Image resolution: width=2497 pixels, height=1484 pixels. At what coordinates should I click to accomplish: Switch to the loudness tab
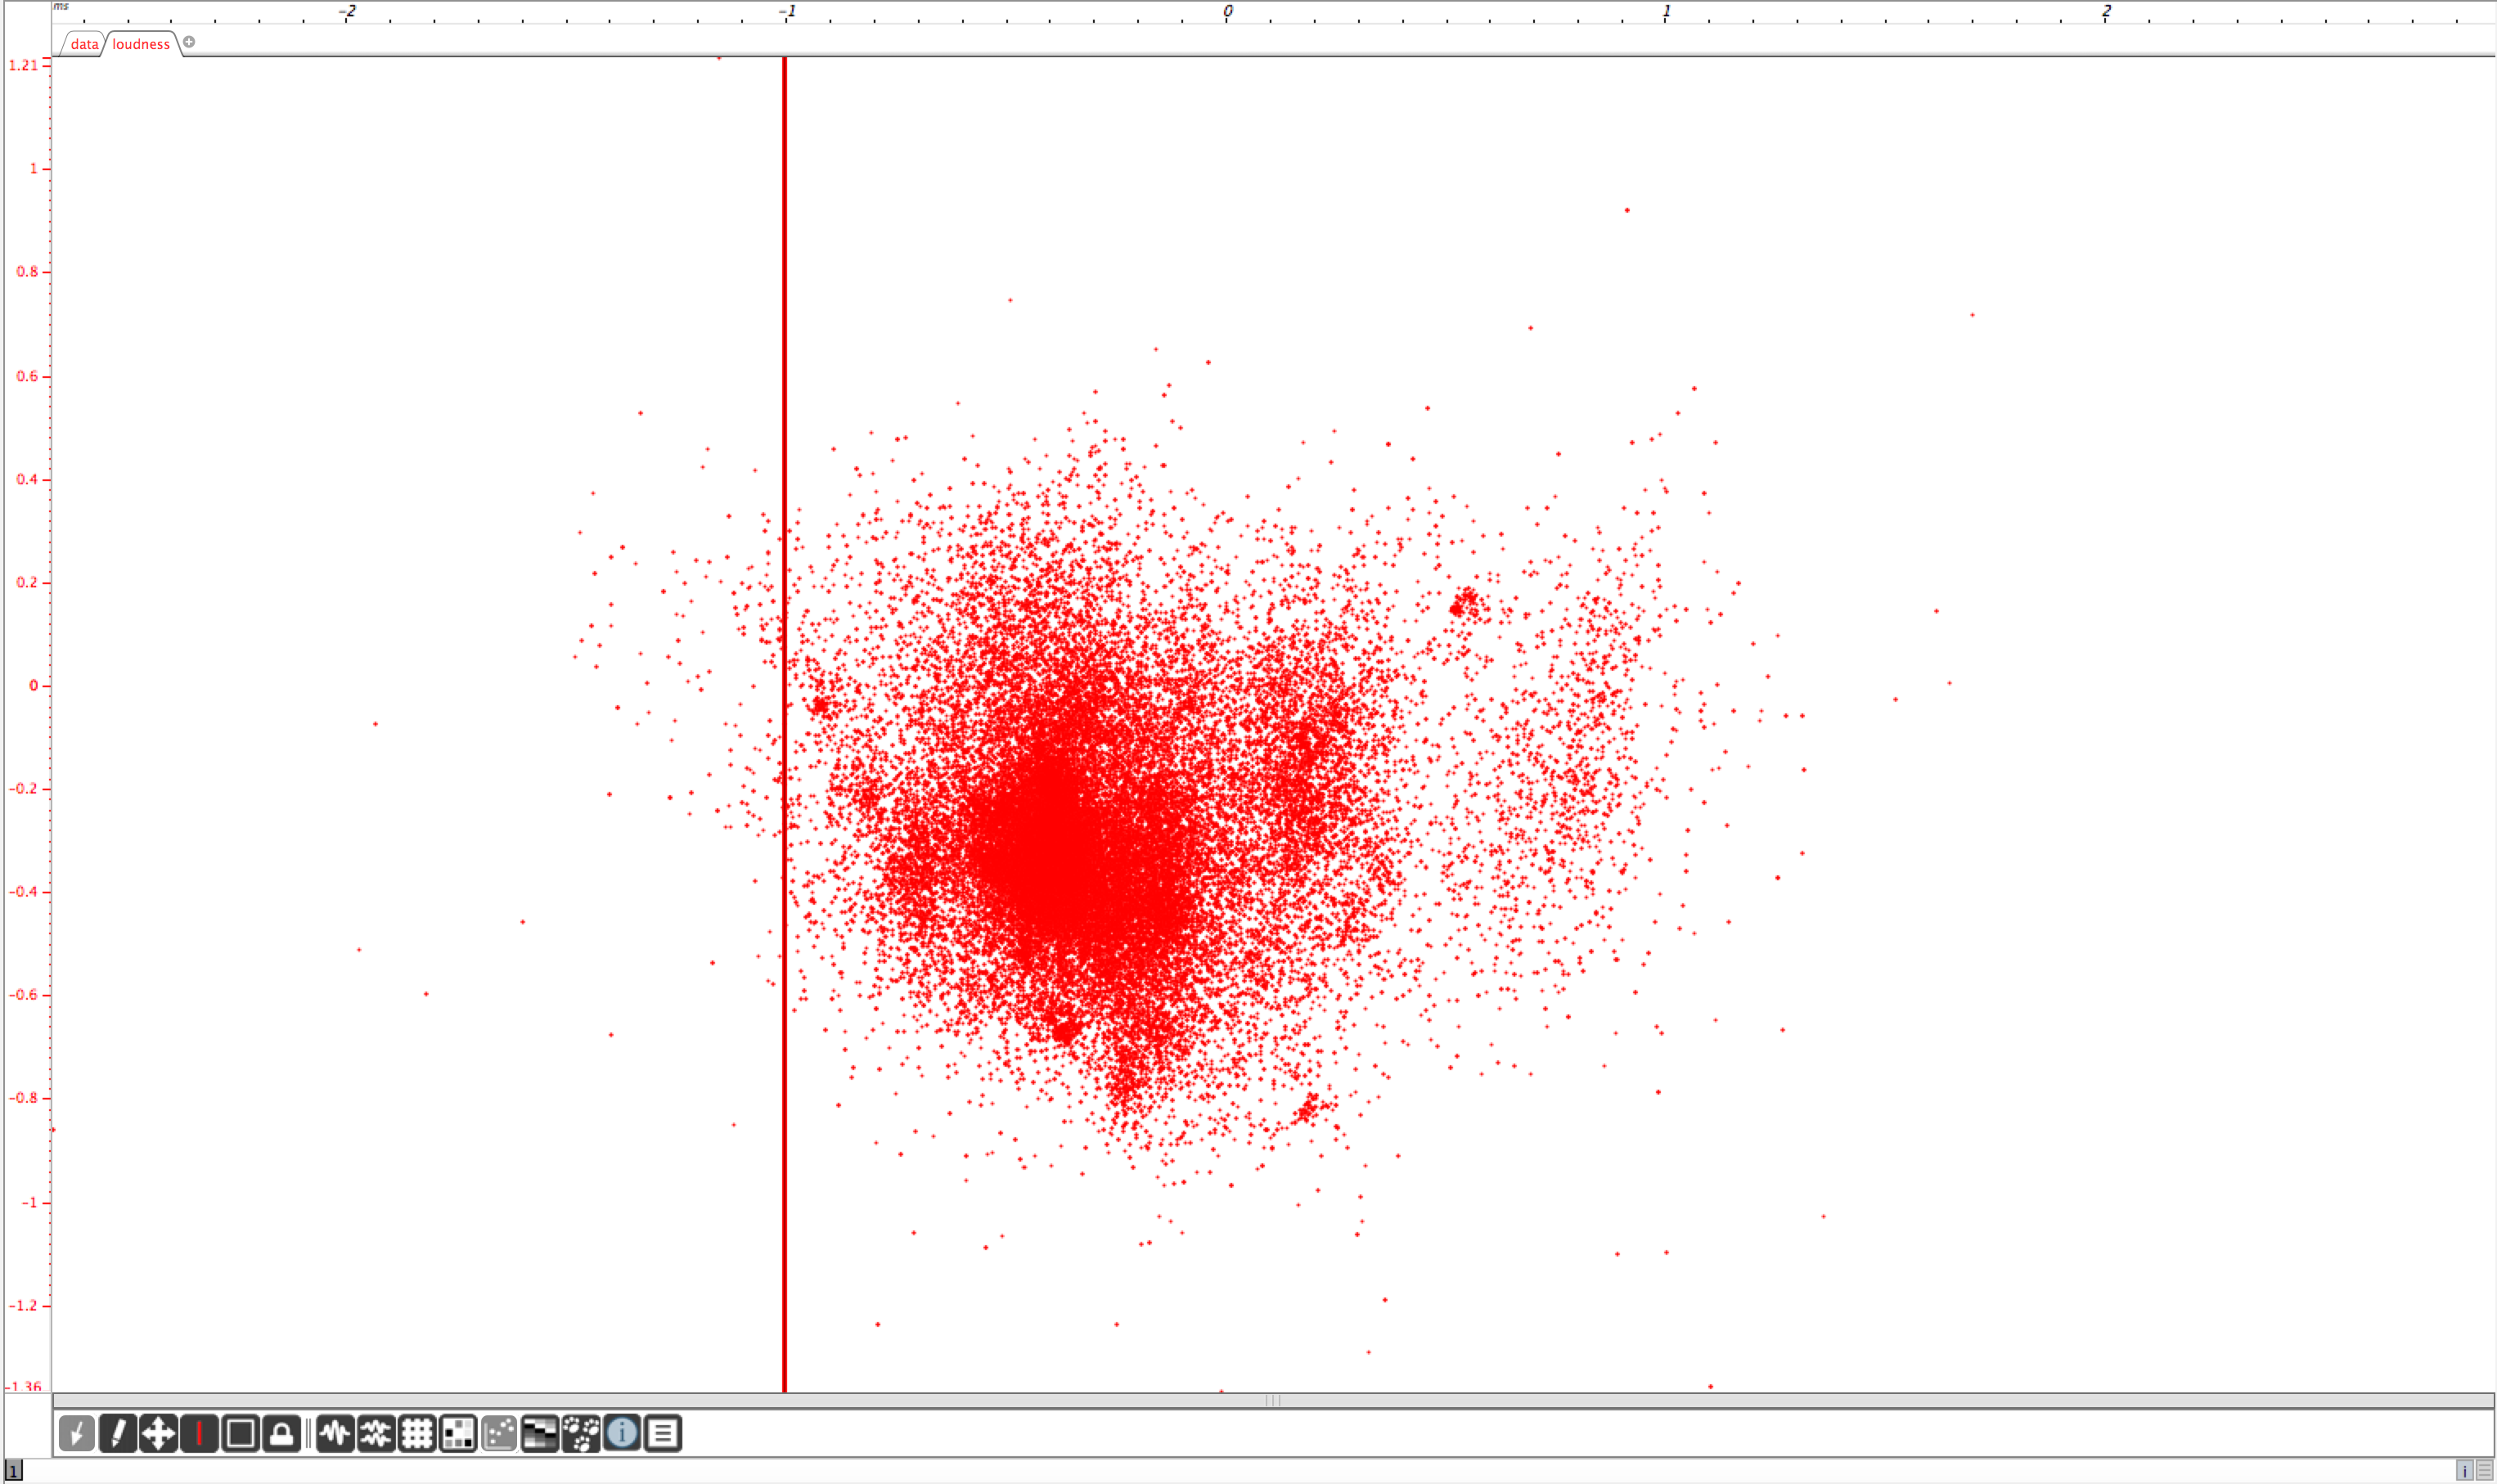pyautogui.click(x=141, y=44)
